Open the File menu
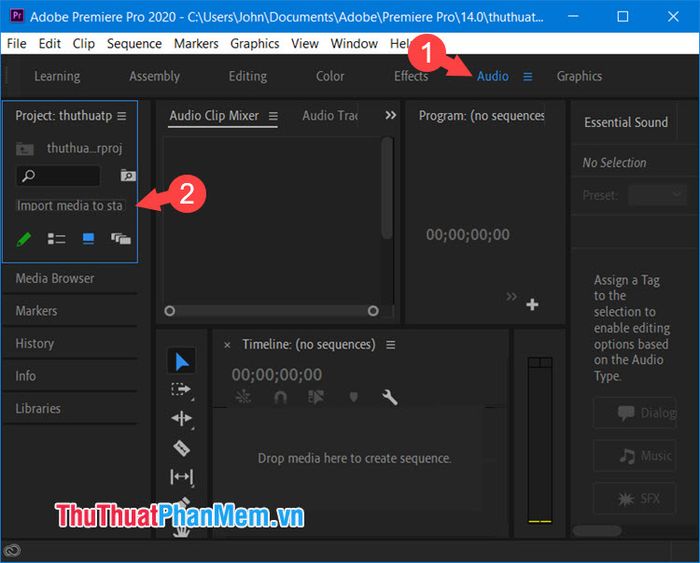The height and width of the screenshot is (563, 700). (17, 43)
